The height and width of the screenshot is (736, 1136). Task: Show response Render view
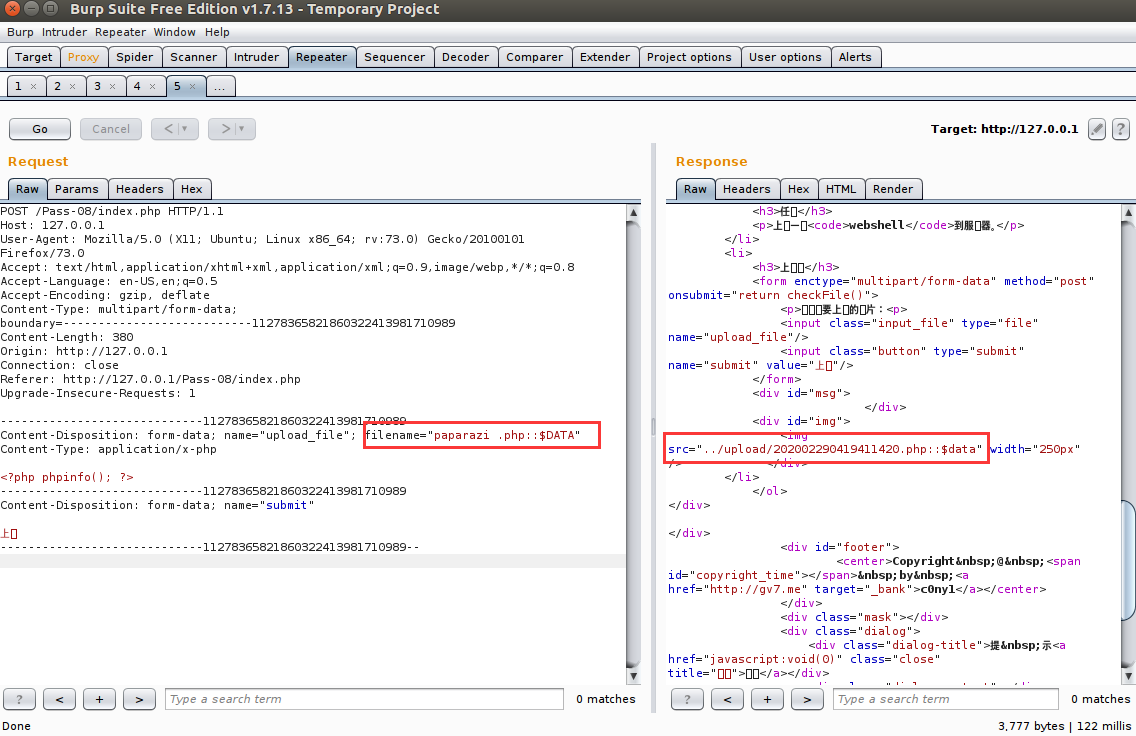[893, 189]
